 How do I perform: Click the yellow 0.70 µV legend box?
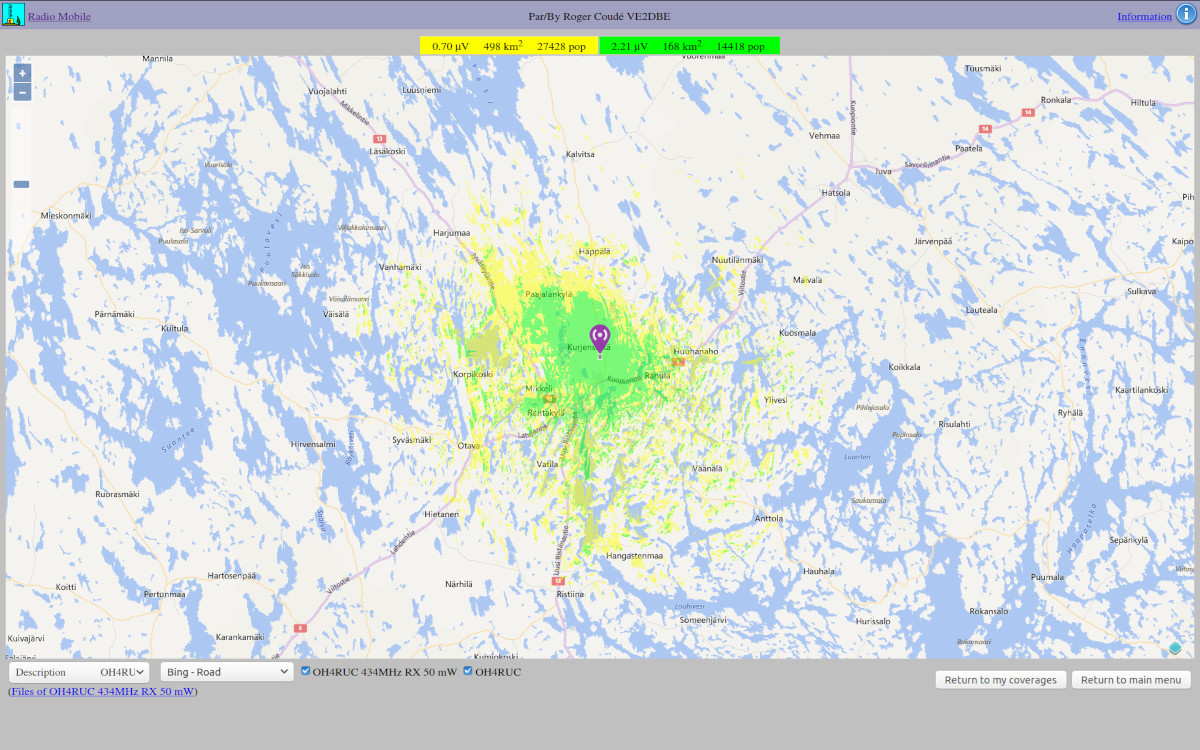508,46
